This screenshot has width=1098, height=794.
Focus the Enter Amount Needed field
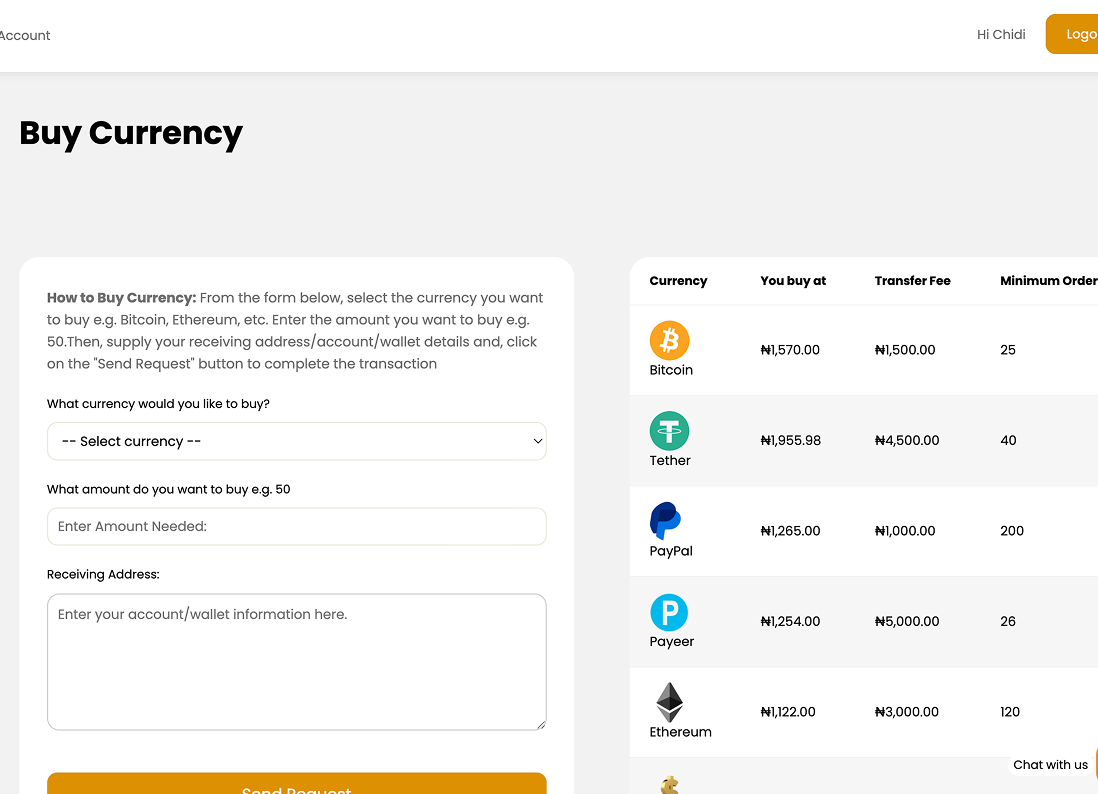pos(296,527)
